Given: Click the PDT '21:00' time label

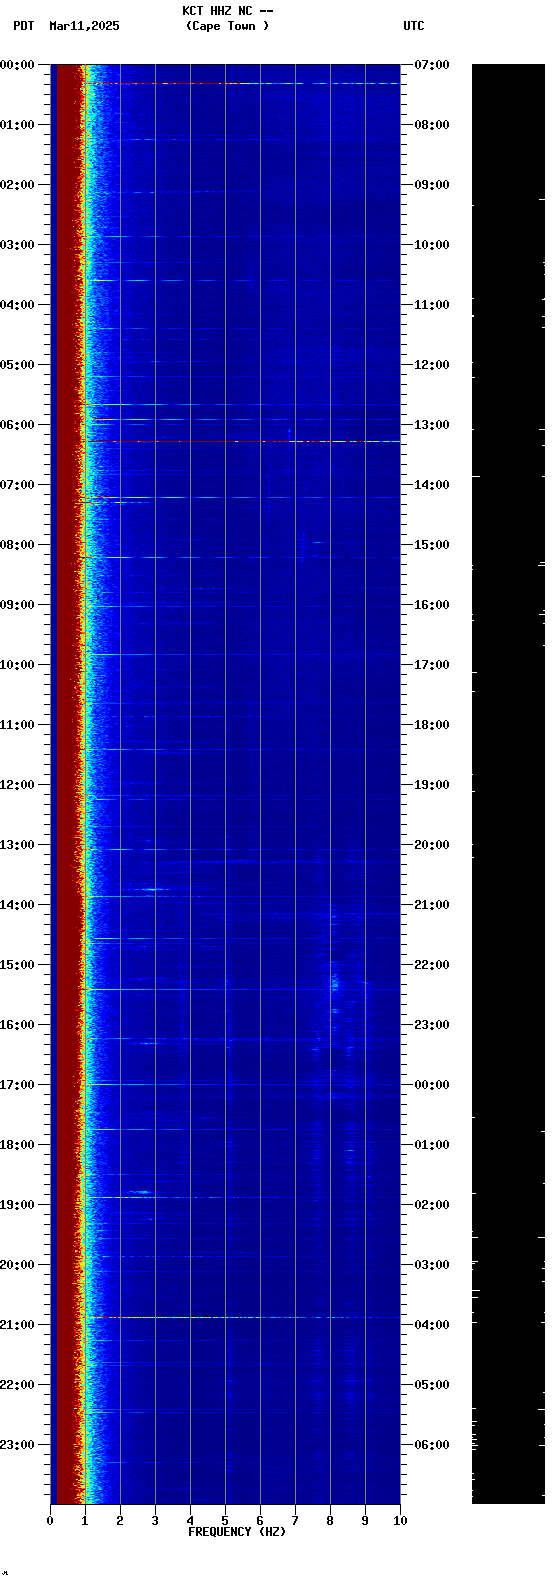Looking at the screenshot, I should [x=17, y=1325].
